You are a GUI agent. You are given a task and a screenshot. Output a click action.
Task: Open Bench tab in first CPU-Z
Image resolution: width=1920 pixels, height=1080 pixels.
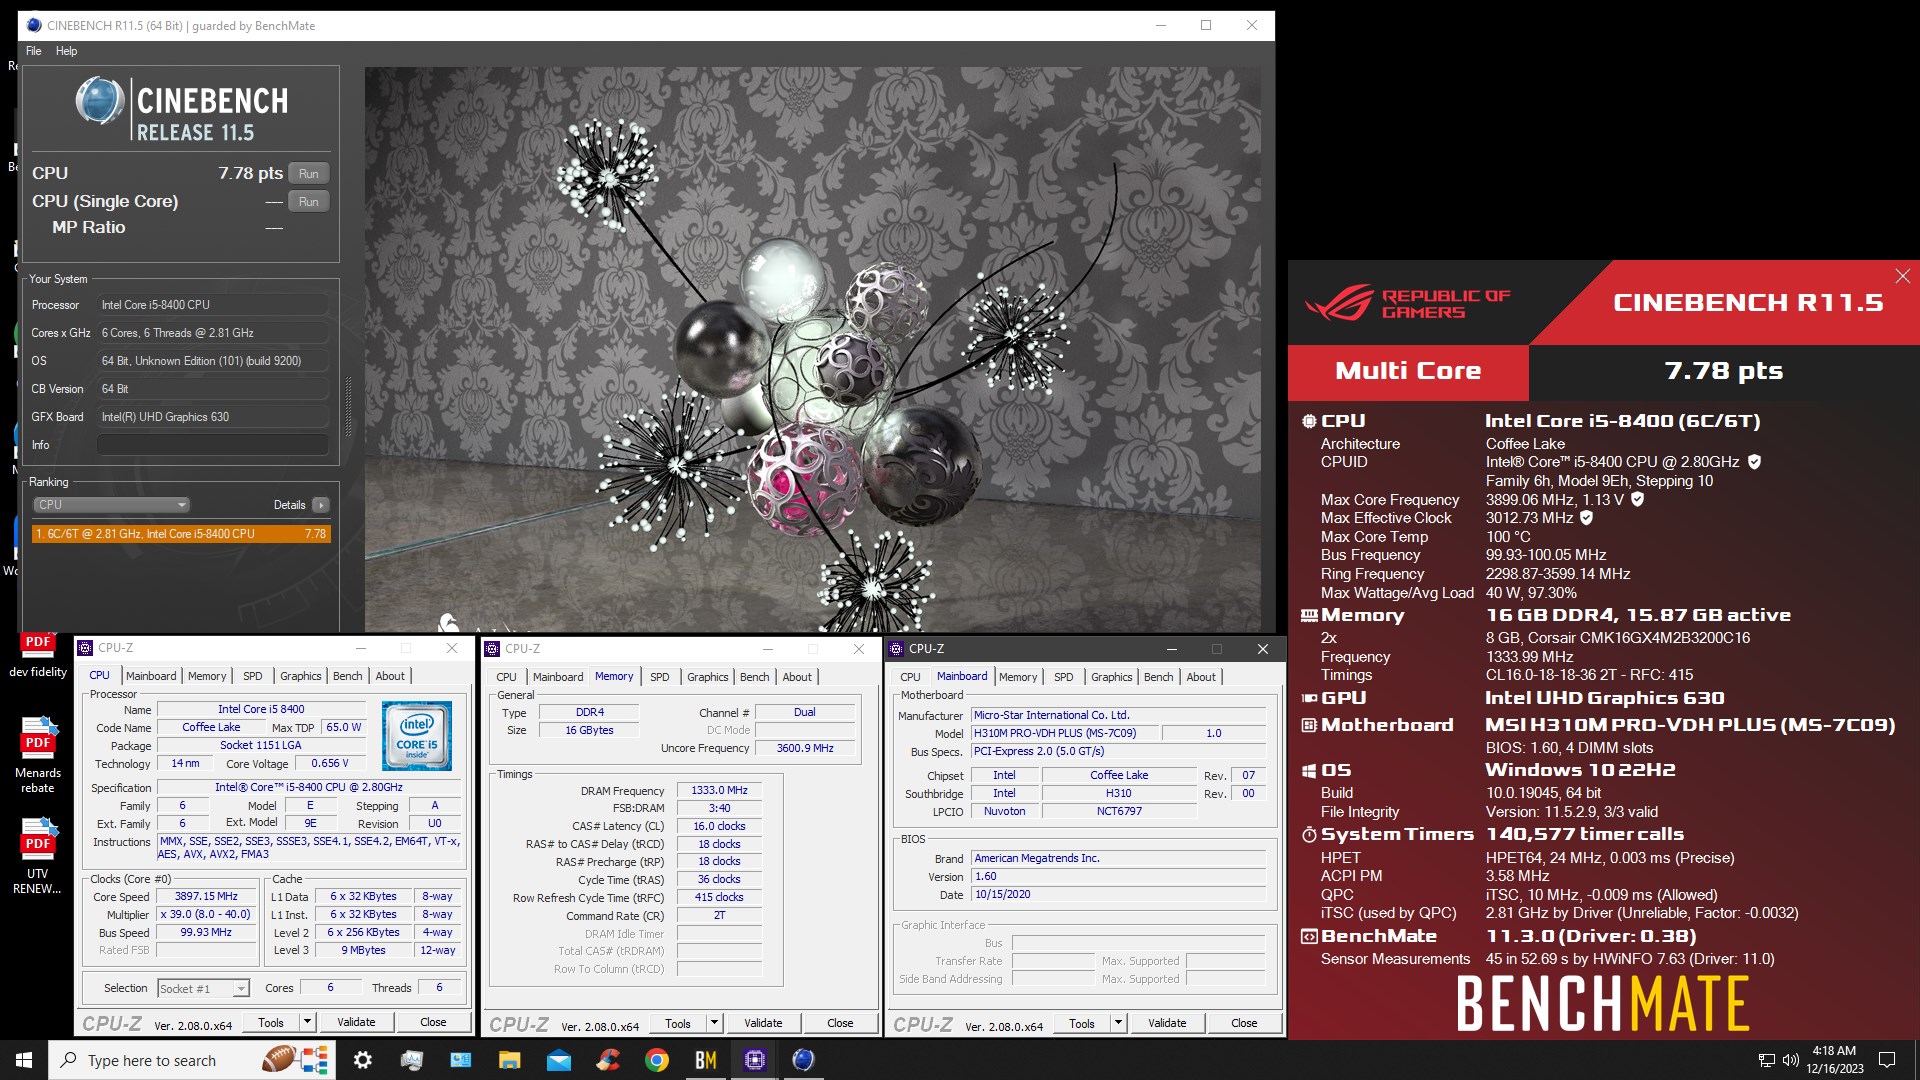(x=348, y=676)
